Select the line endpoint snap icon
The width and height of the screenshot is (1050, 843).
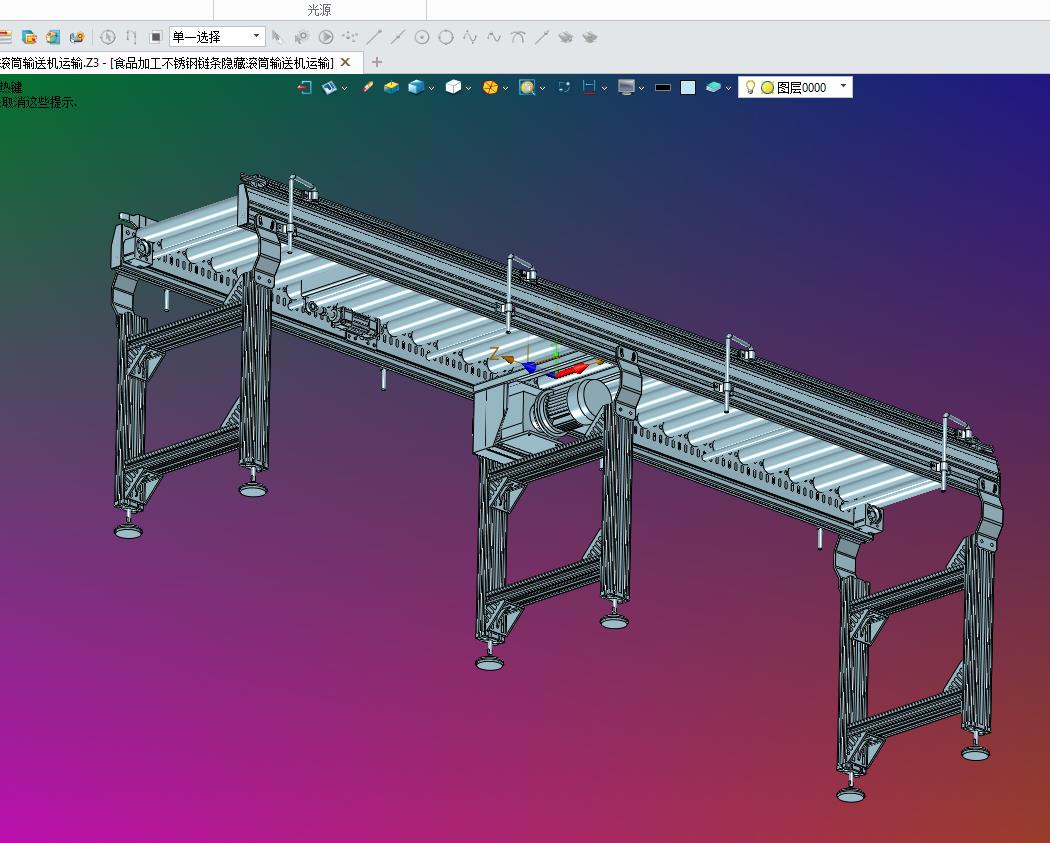(374, 37)
